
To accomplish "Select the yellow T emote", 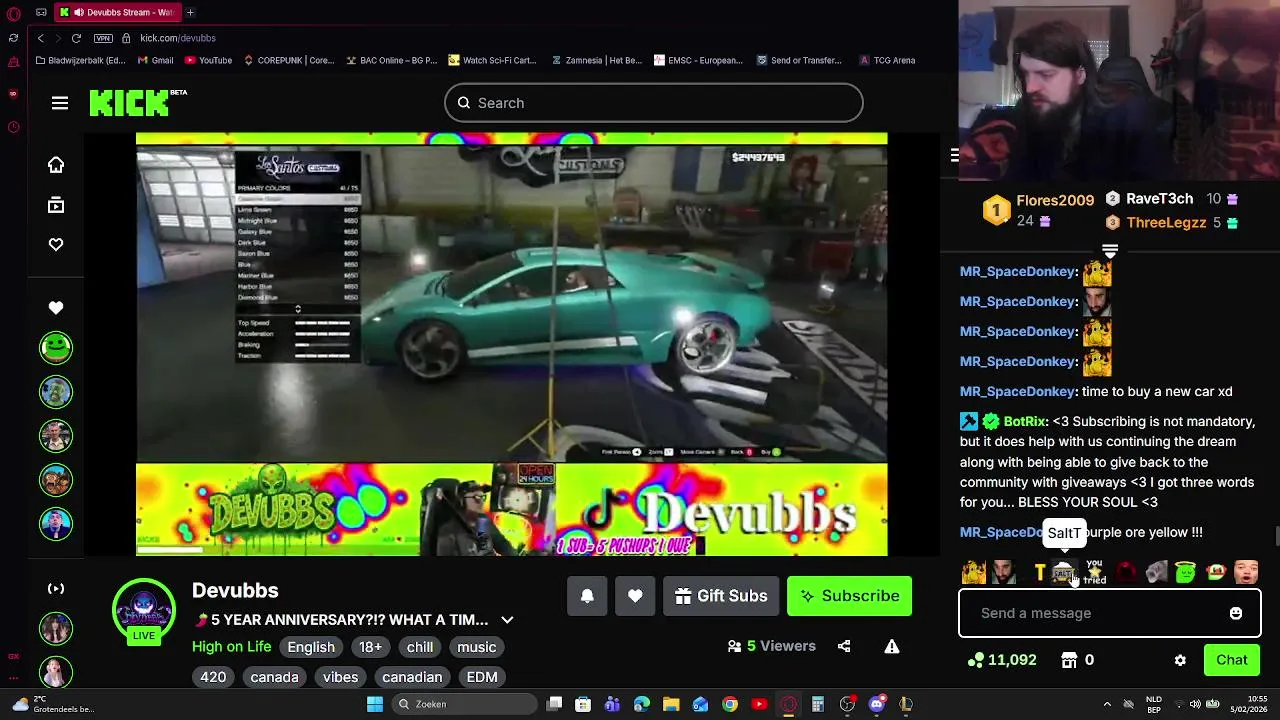I will tap(1040, 573).
